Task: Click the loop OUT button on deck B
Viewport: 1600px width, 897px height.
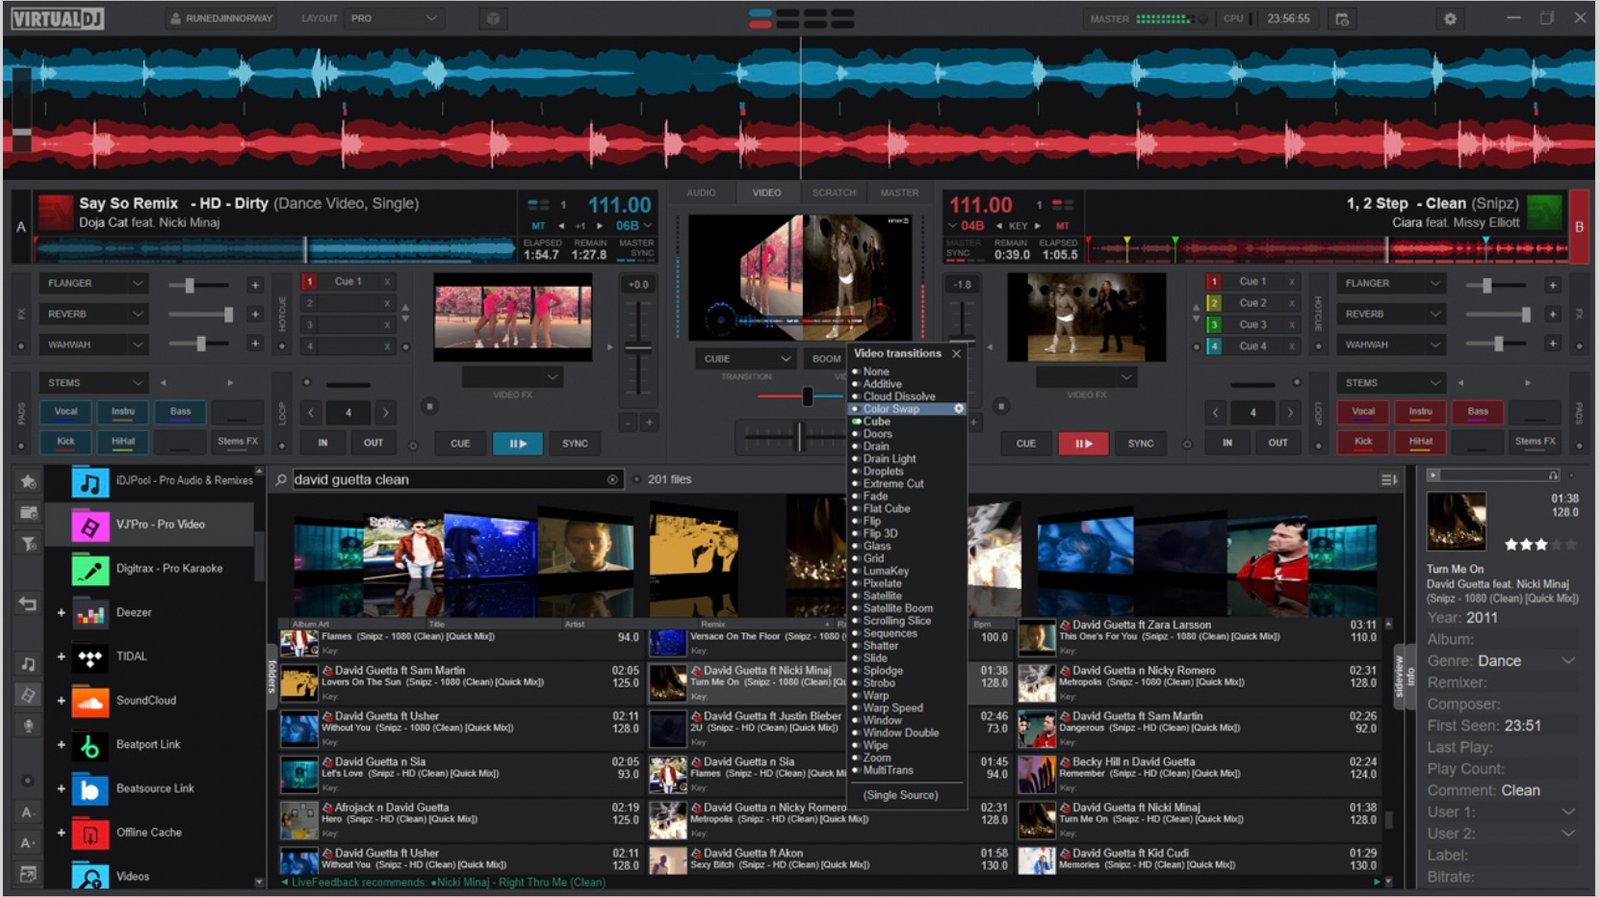Action: (1278, 443)
